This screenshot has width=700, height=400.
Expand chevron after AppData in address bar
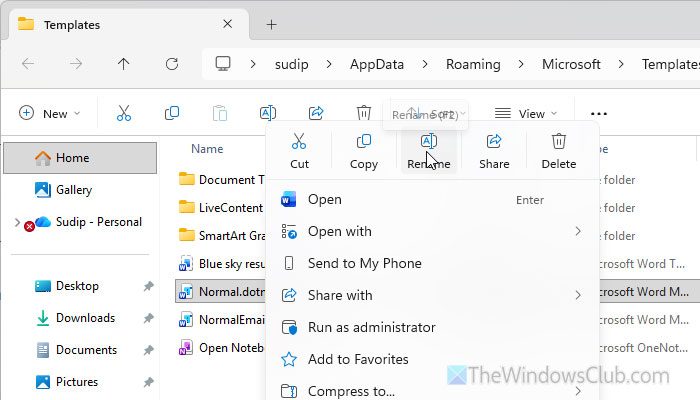point(425,64)
